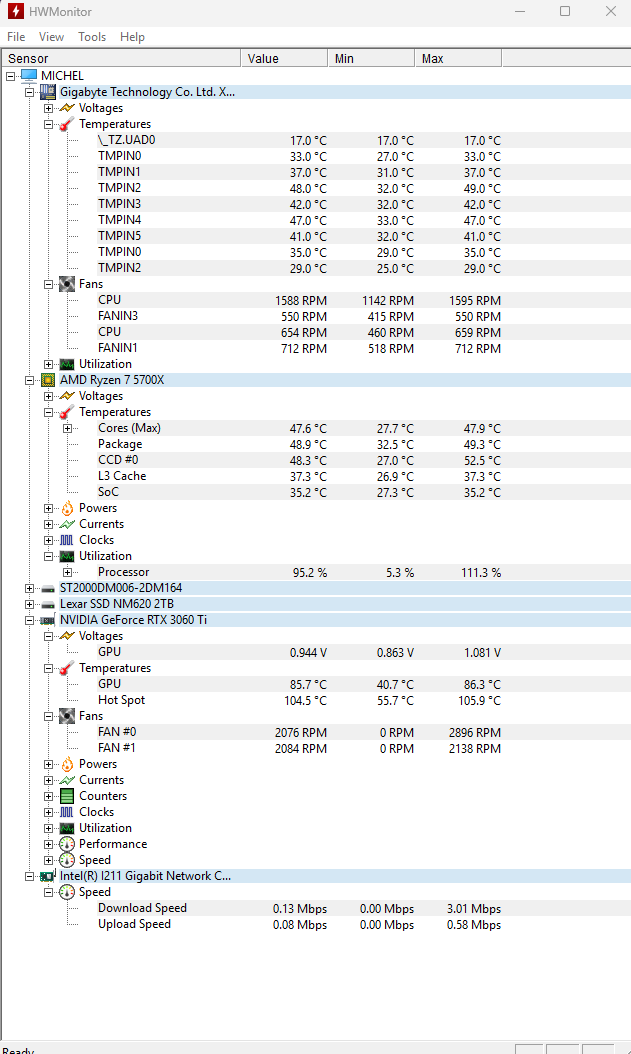Collapse the motherboard Temperatures node

tap(48, 124)
